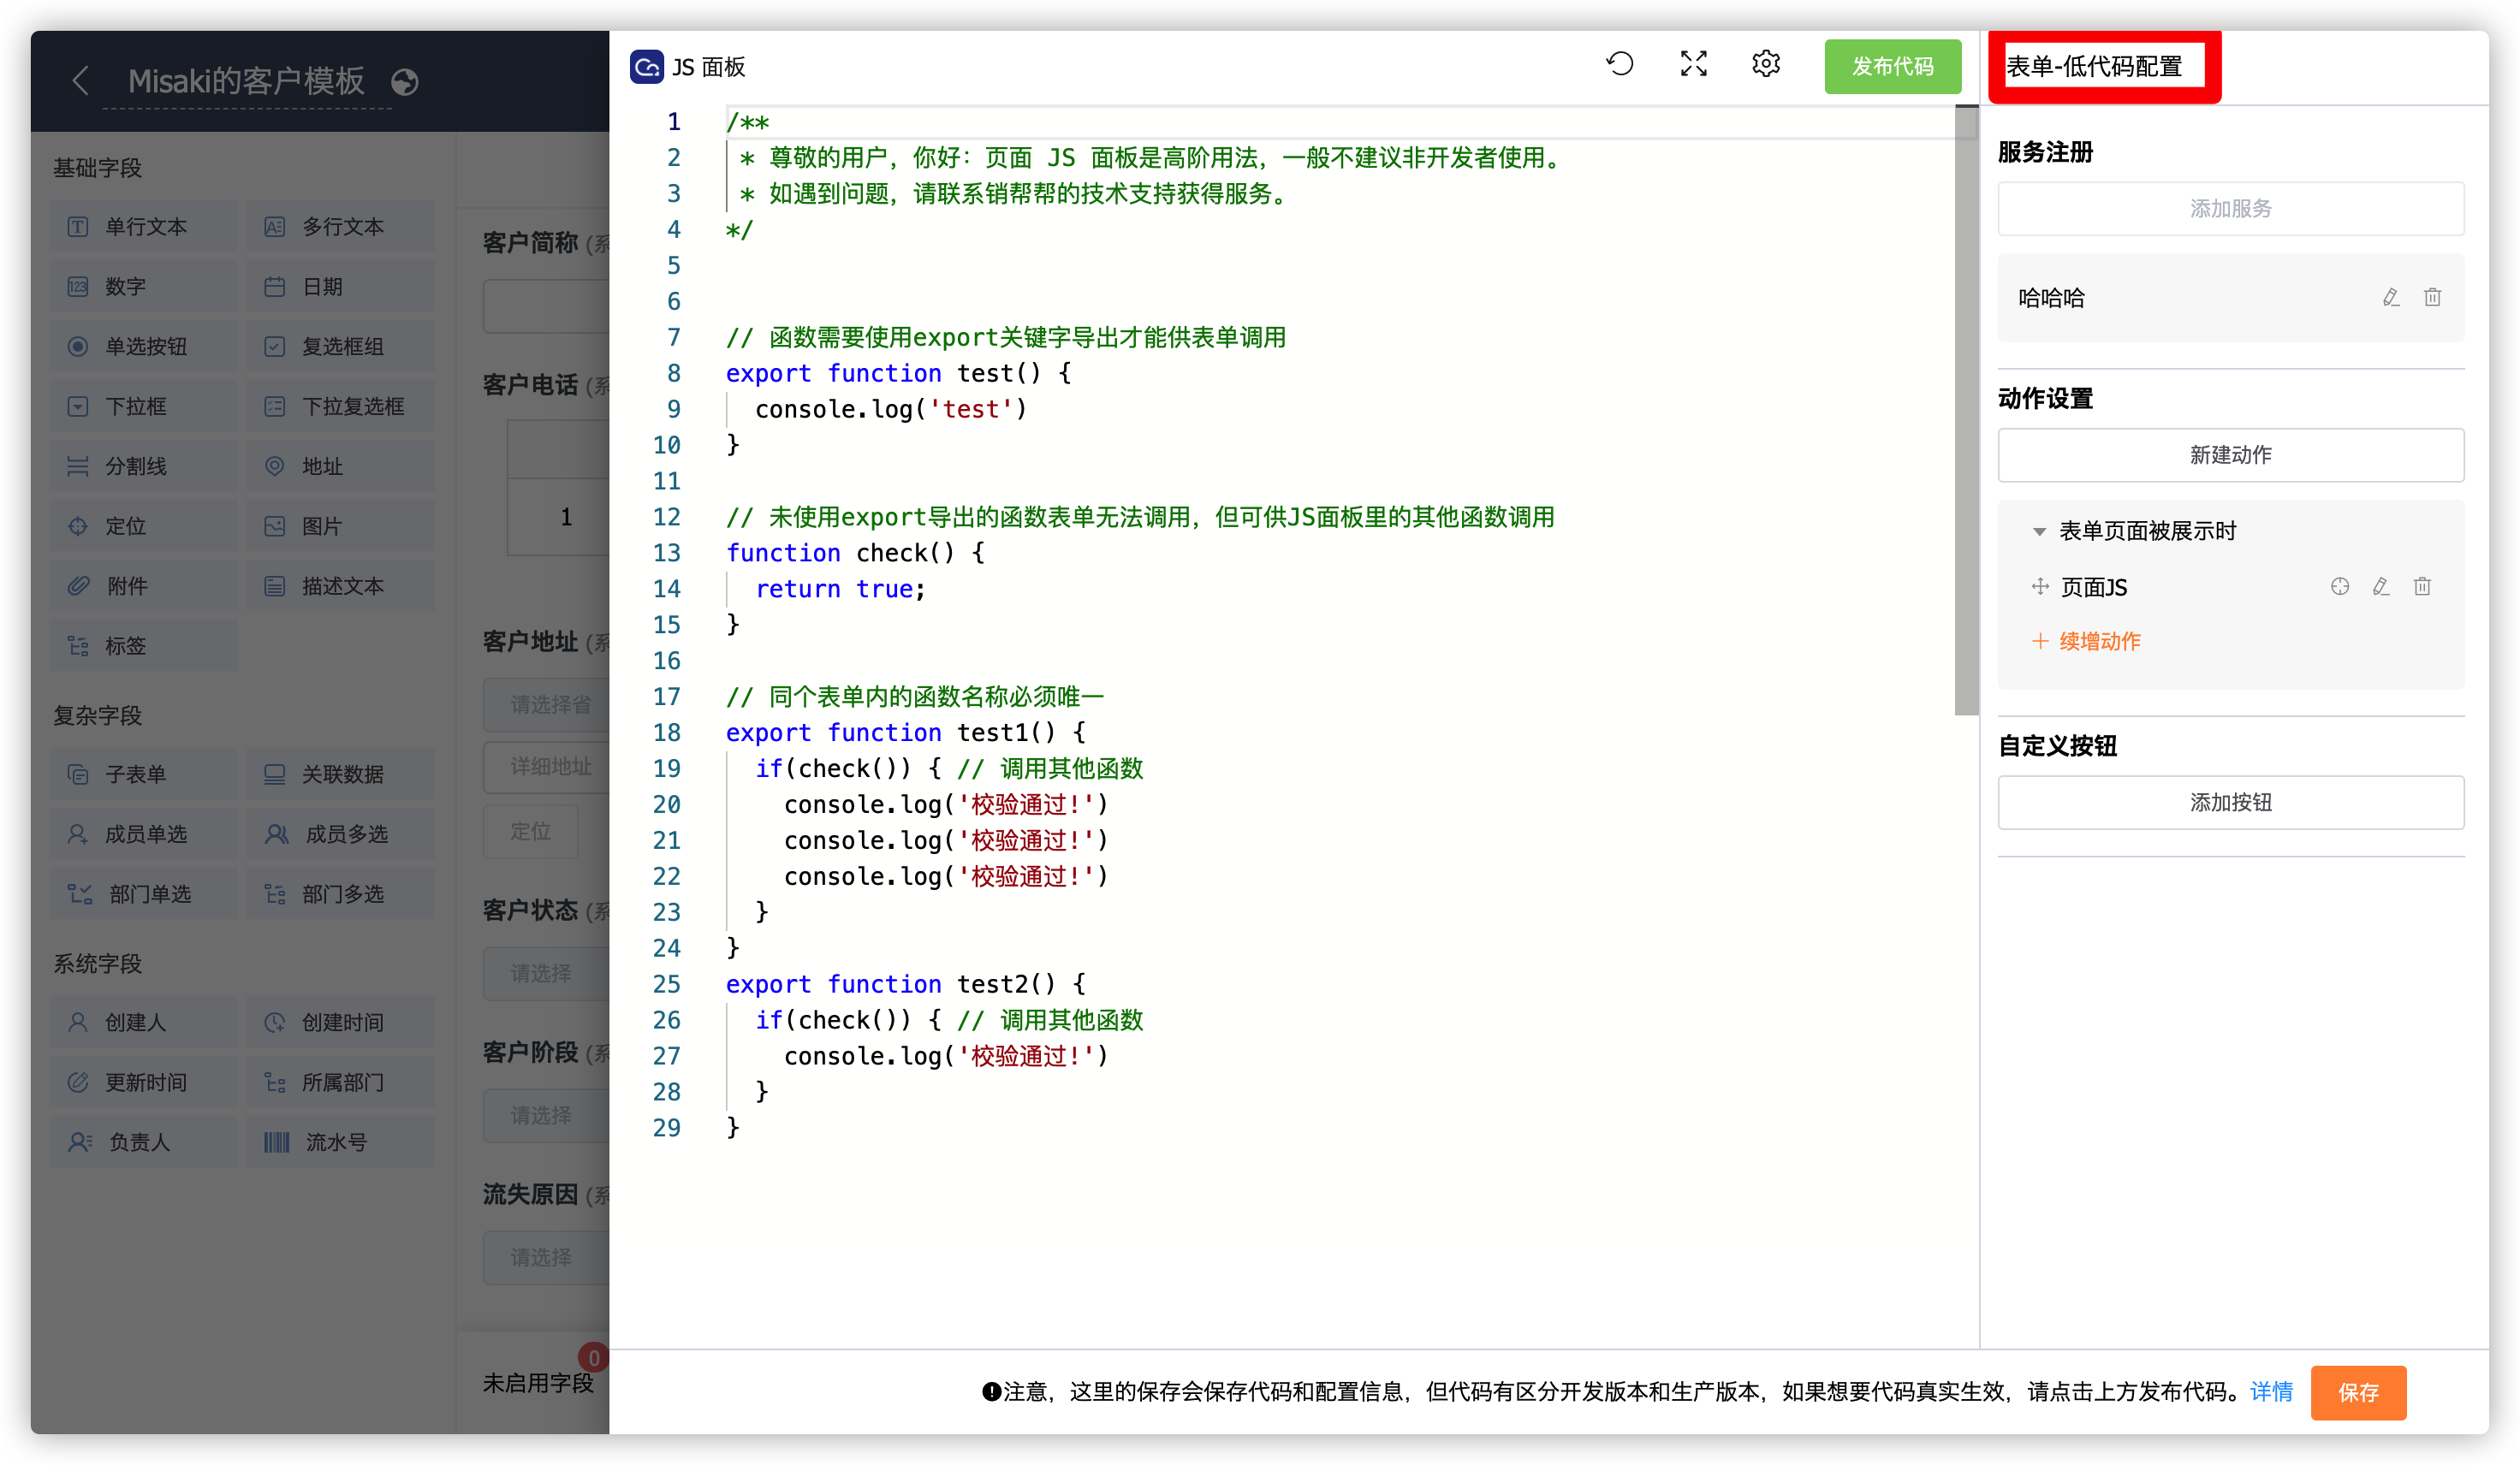Image resolution: width=2520 pixels, height=1465 pixels.
Task: Open the 详情 link in footer note
Action: click(2270, 1391)
